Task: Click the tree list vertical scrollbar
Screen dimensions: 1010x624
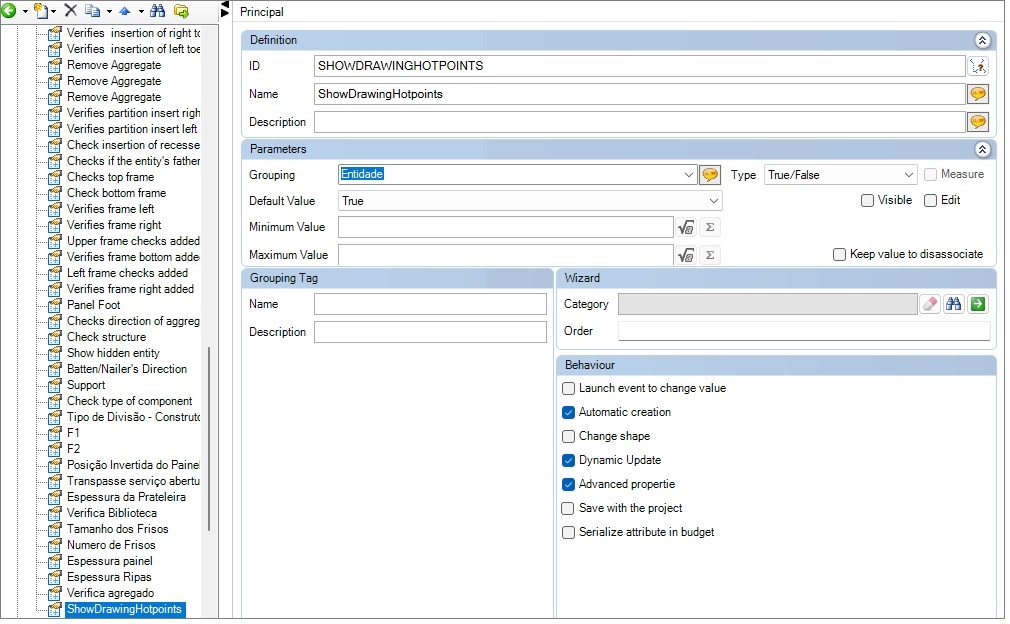Action: point(209,439)
